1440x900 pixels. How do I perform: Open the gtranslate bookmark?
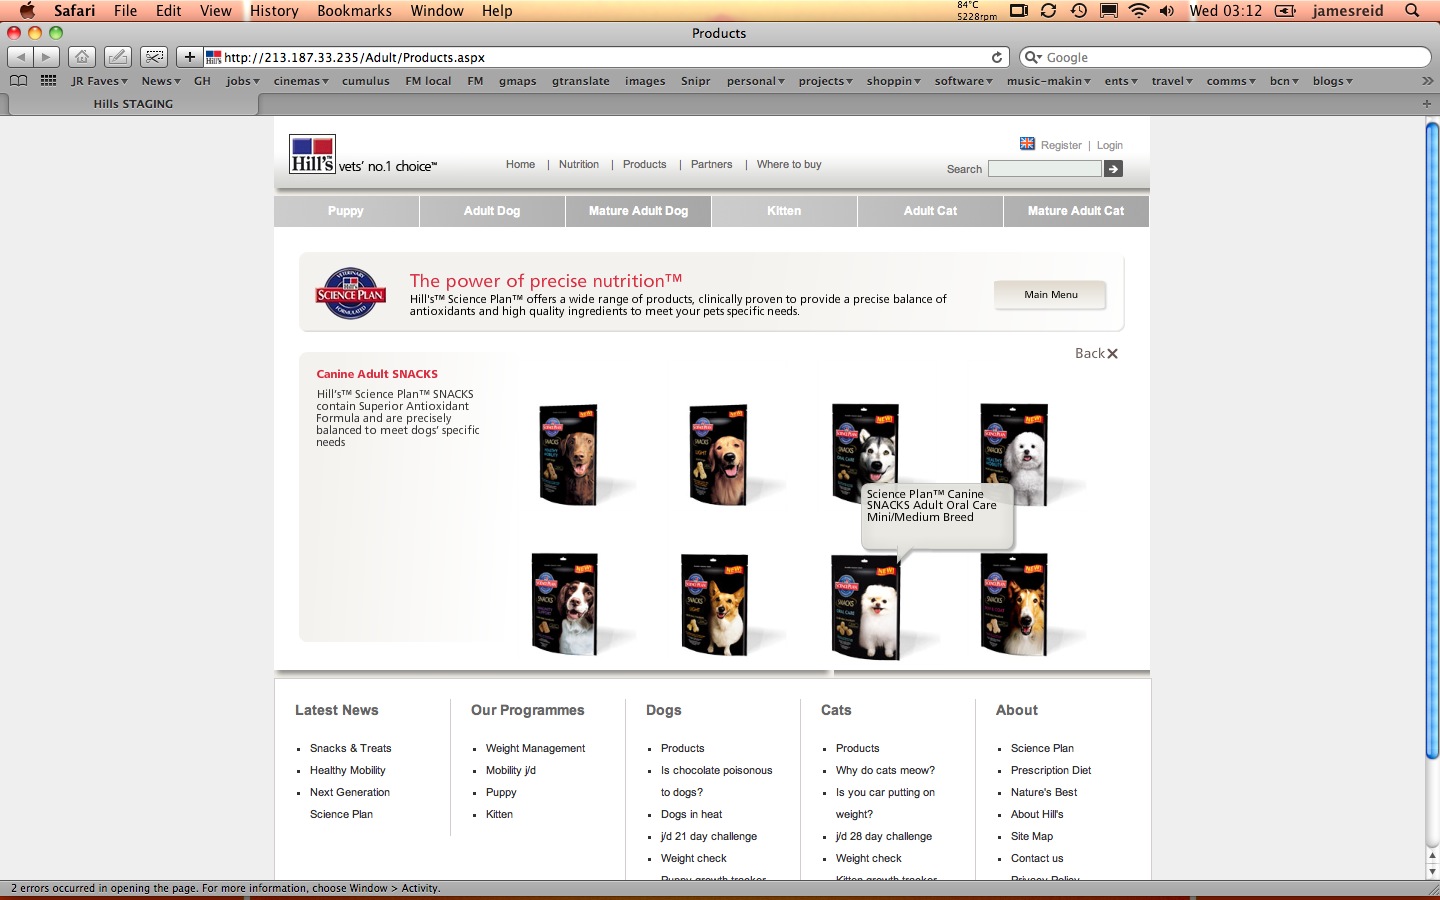pos(580,81)
